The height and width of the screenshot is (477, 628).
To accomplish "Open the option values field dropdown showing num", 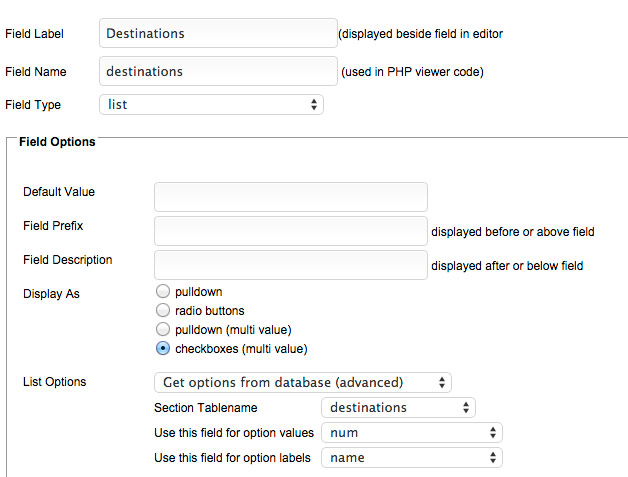I will coord(411,433).
